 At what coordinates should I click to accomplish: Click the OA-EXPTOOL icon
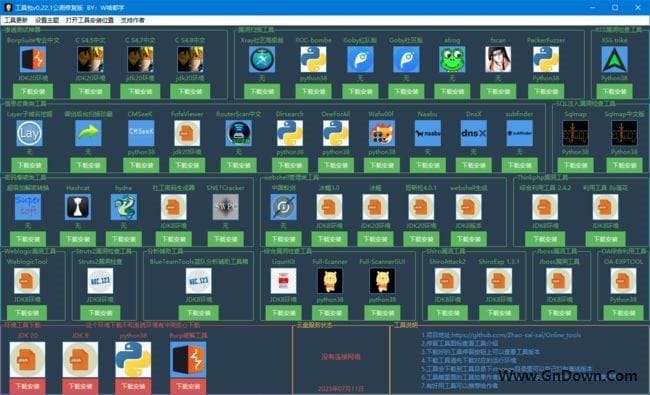(623, 281)
